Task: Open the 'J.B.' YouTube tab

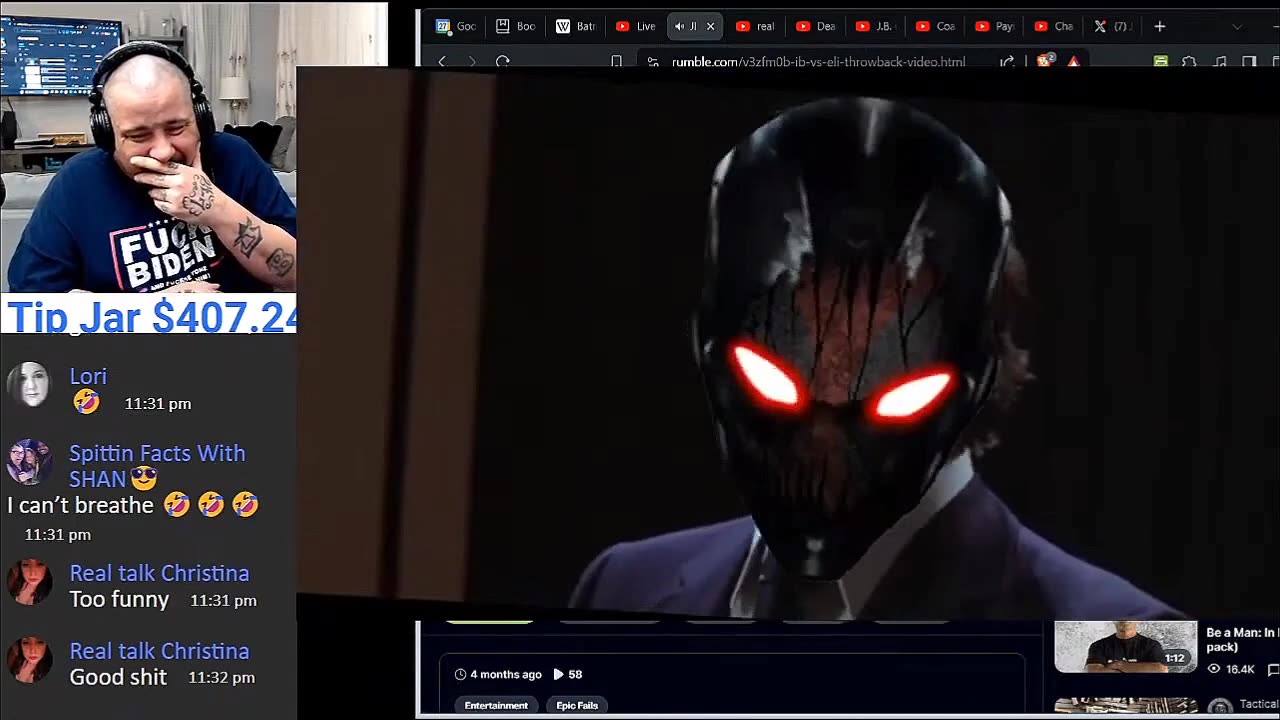Action: tap(876, 26)
